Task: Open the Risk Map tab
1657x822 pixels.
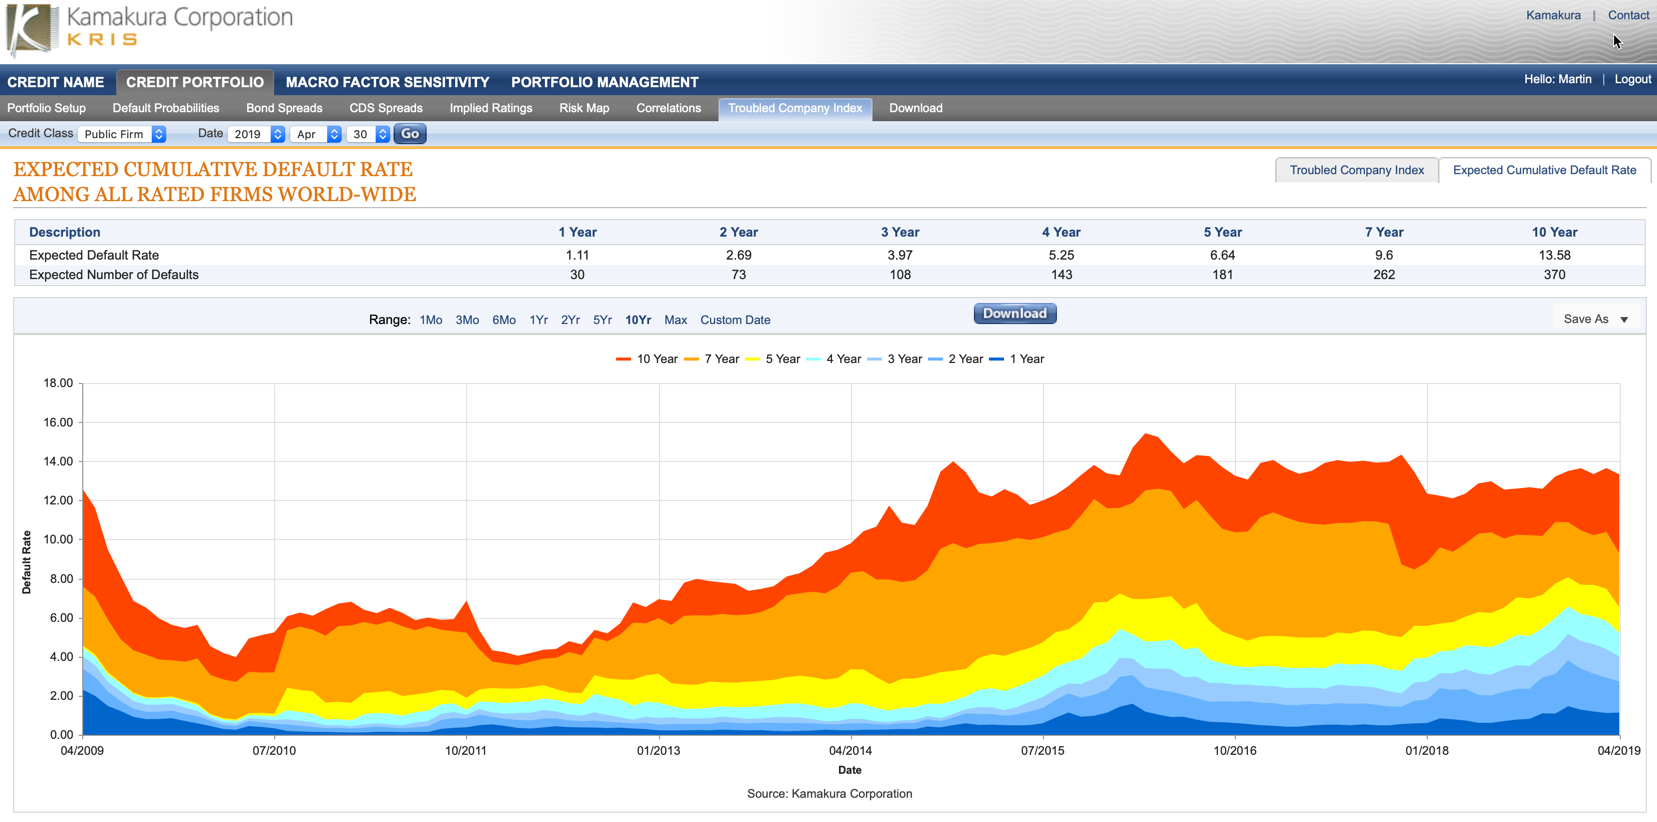Action: 584,108
